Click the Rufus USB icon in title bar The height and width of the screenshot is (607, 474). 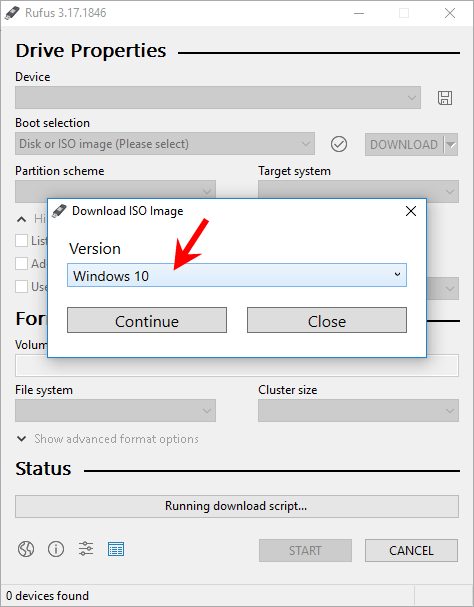tap(12, 13)
